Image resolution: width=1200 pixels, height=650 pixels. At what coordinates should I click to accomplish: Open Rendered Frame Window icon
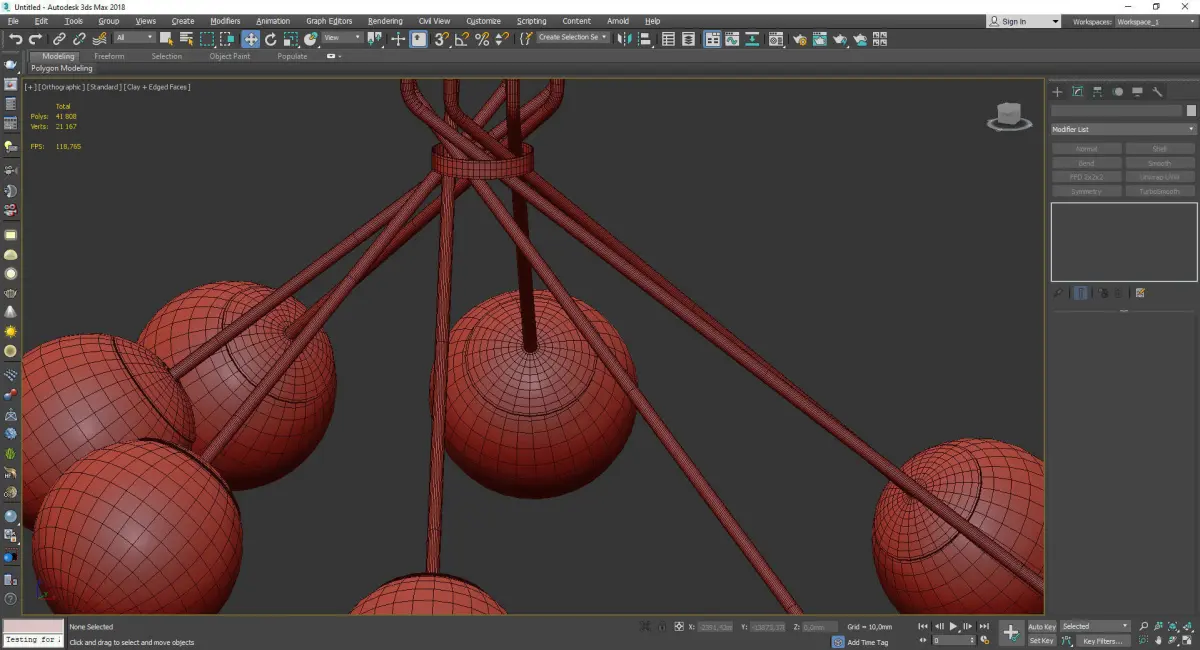click(x=819, y=39)
